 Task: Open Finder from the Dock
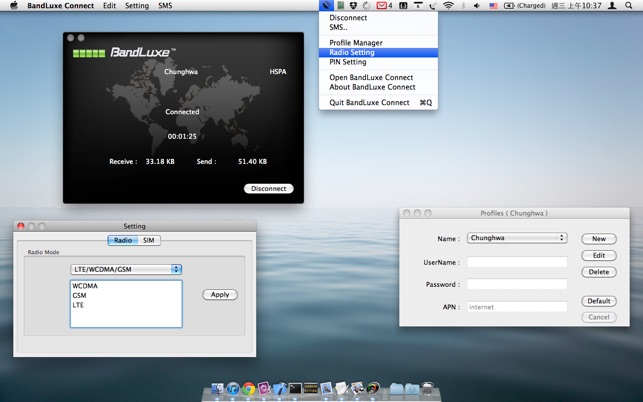click(217, 388)
